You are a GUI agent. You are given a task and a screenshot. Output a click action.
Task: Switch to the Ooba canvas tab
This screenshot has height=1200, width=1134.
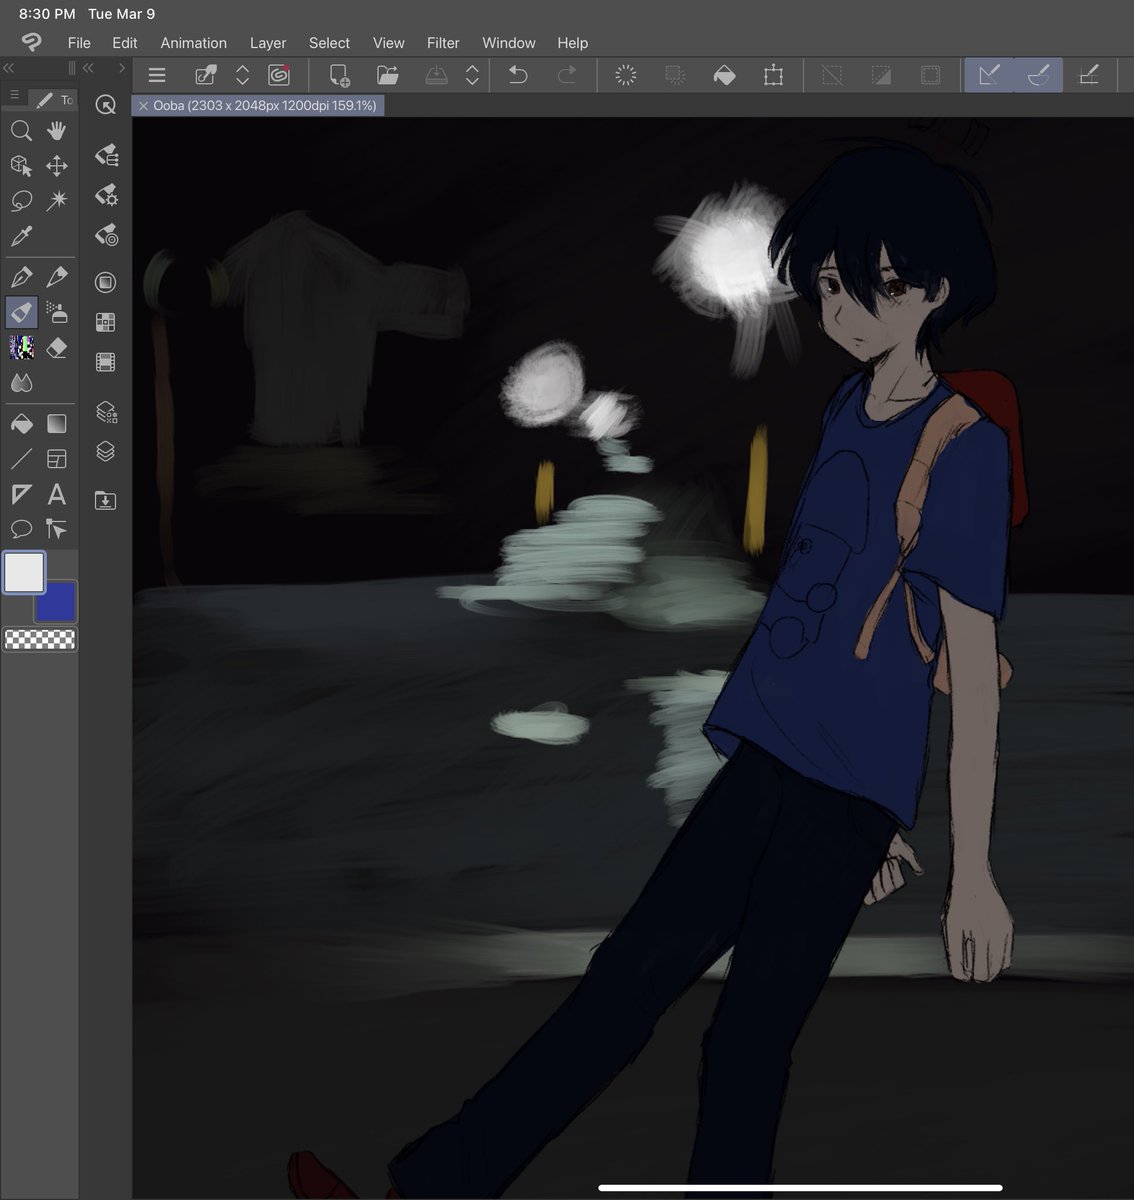tap(258, 105)
